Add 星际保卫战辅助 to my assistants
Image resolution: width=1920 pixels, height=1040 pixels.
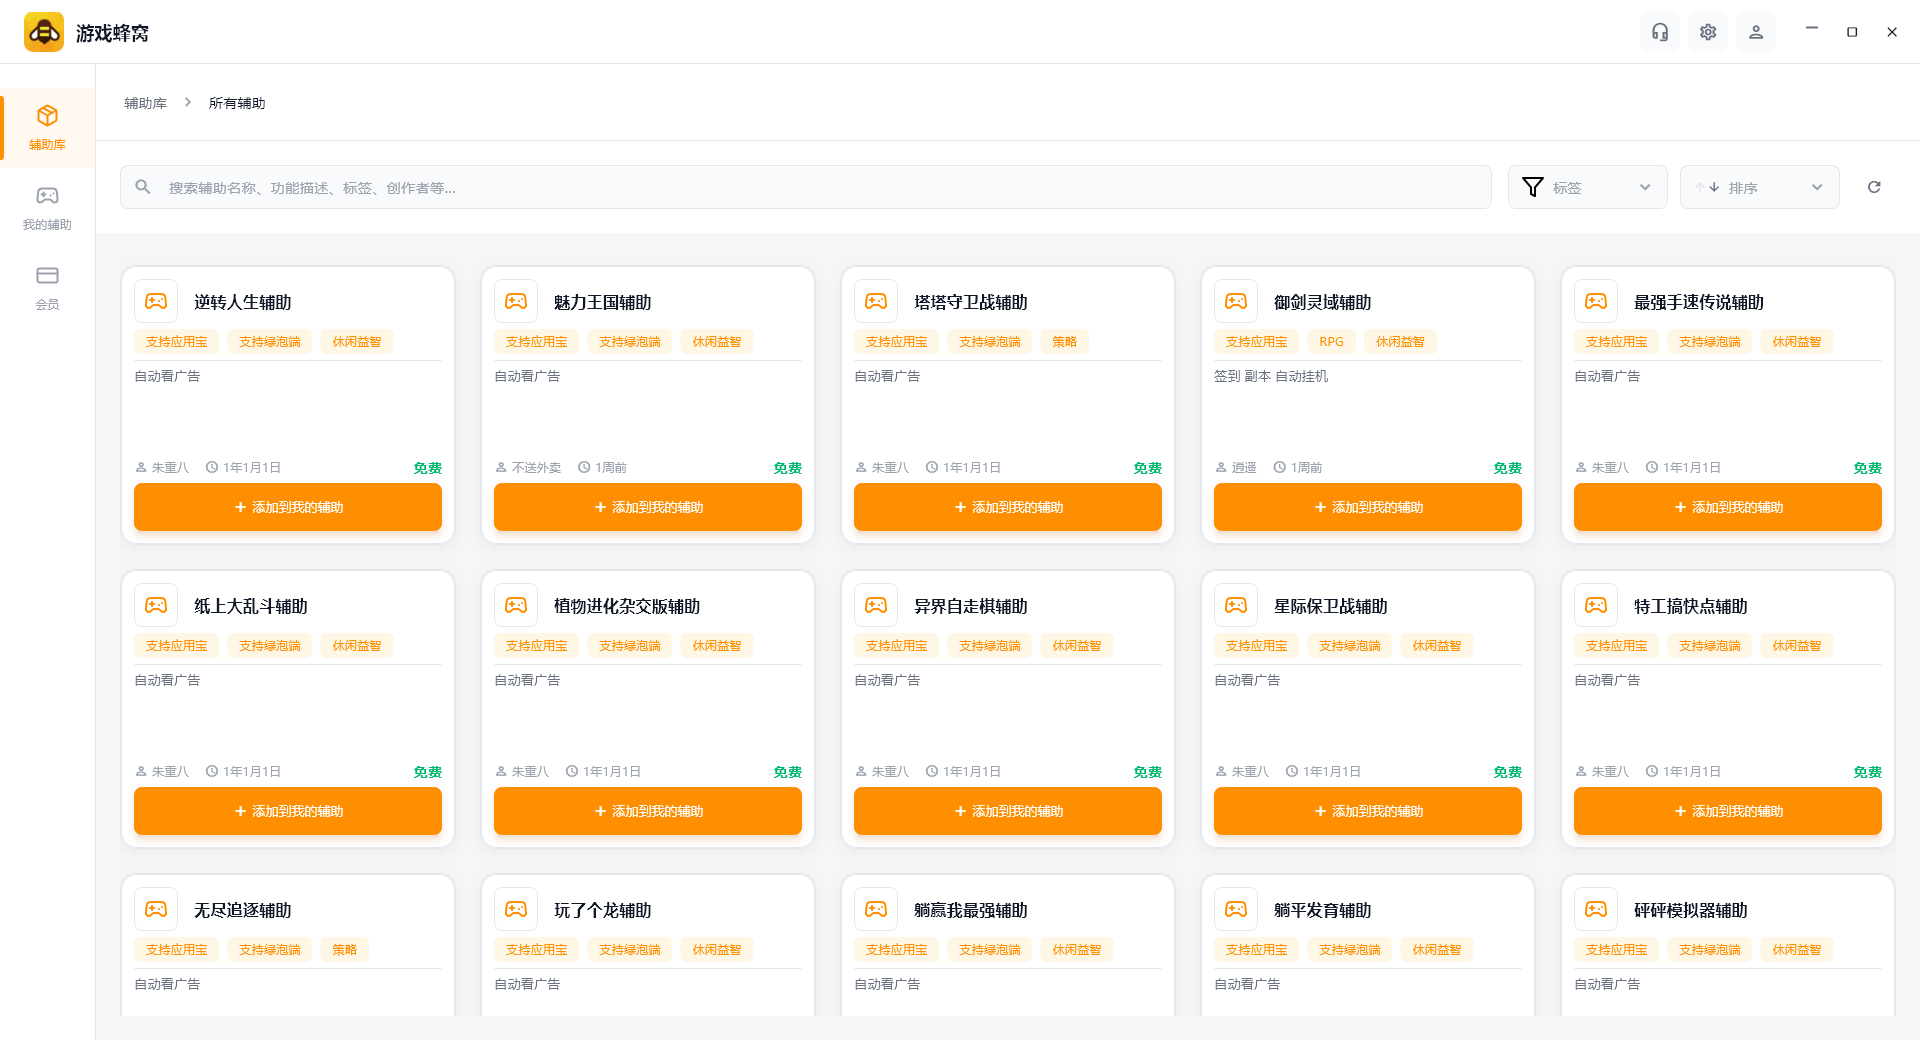click(x=1368, y=811)
